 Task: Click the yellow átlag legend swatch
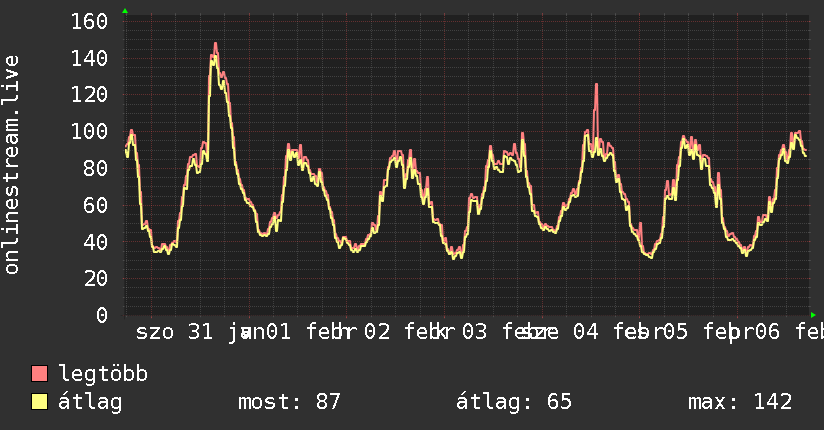tap(39, 401)
